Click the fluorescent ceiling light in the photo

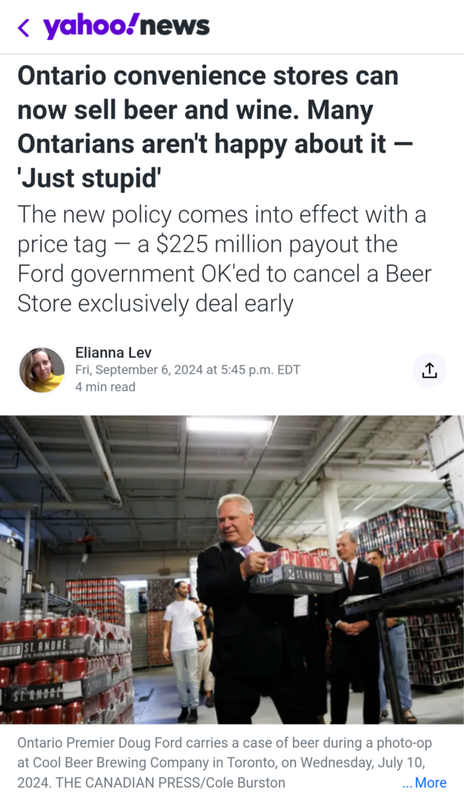(x=228, y=424)
